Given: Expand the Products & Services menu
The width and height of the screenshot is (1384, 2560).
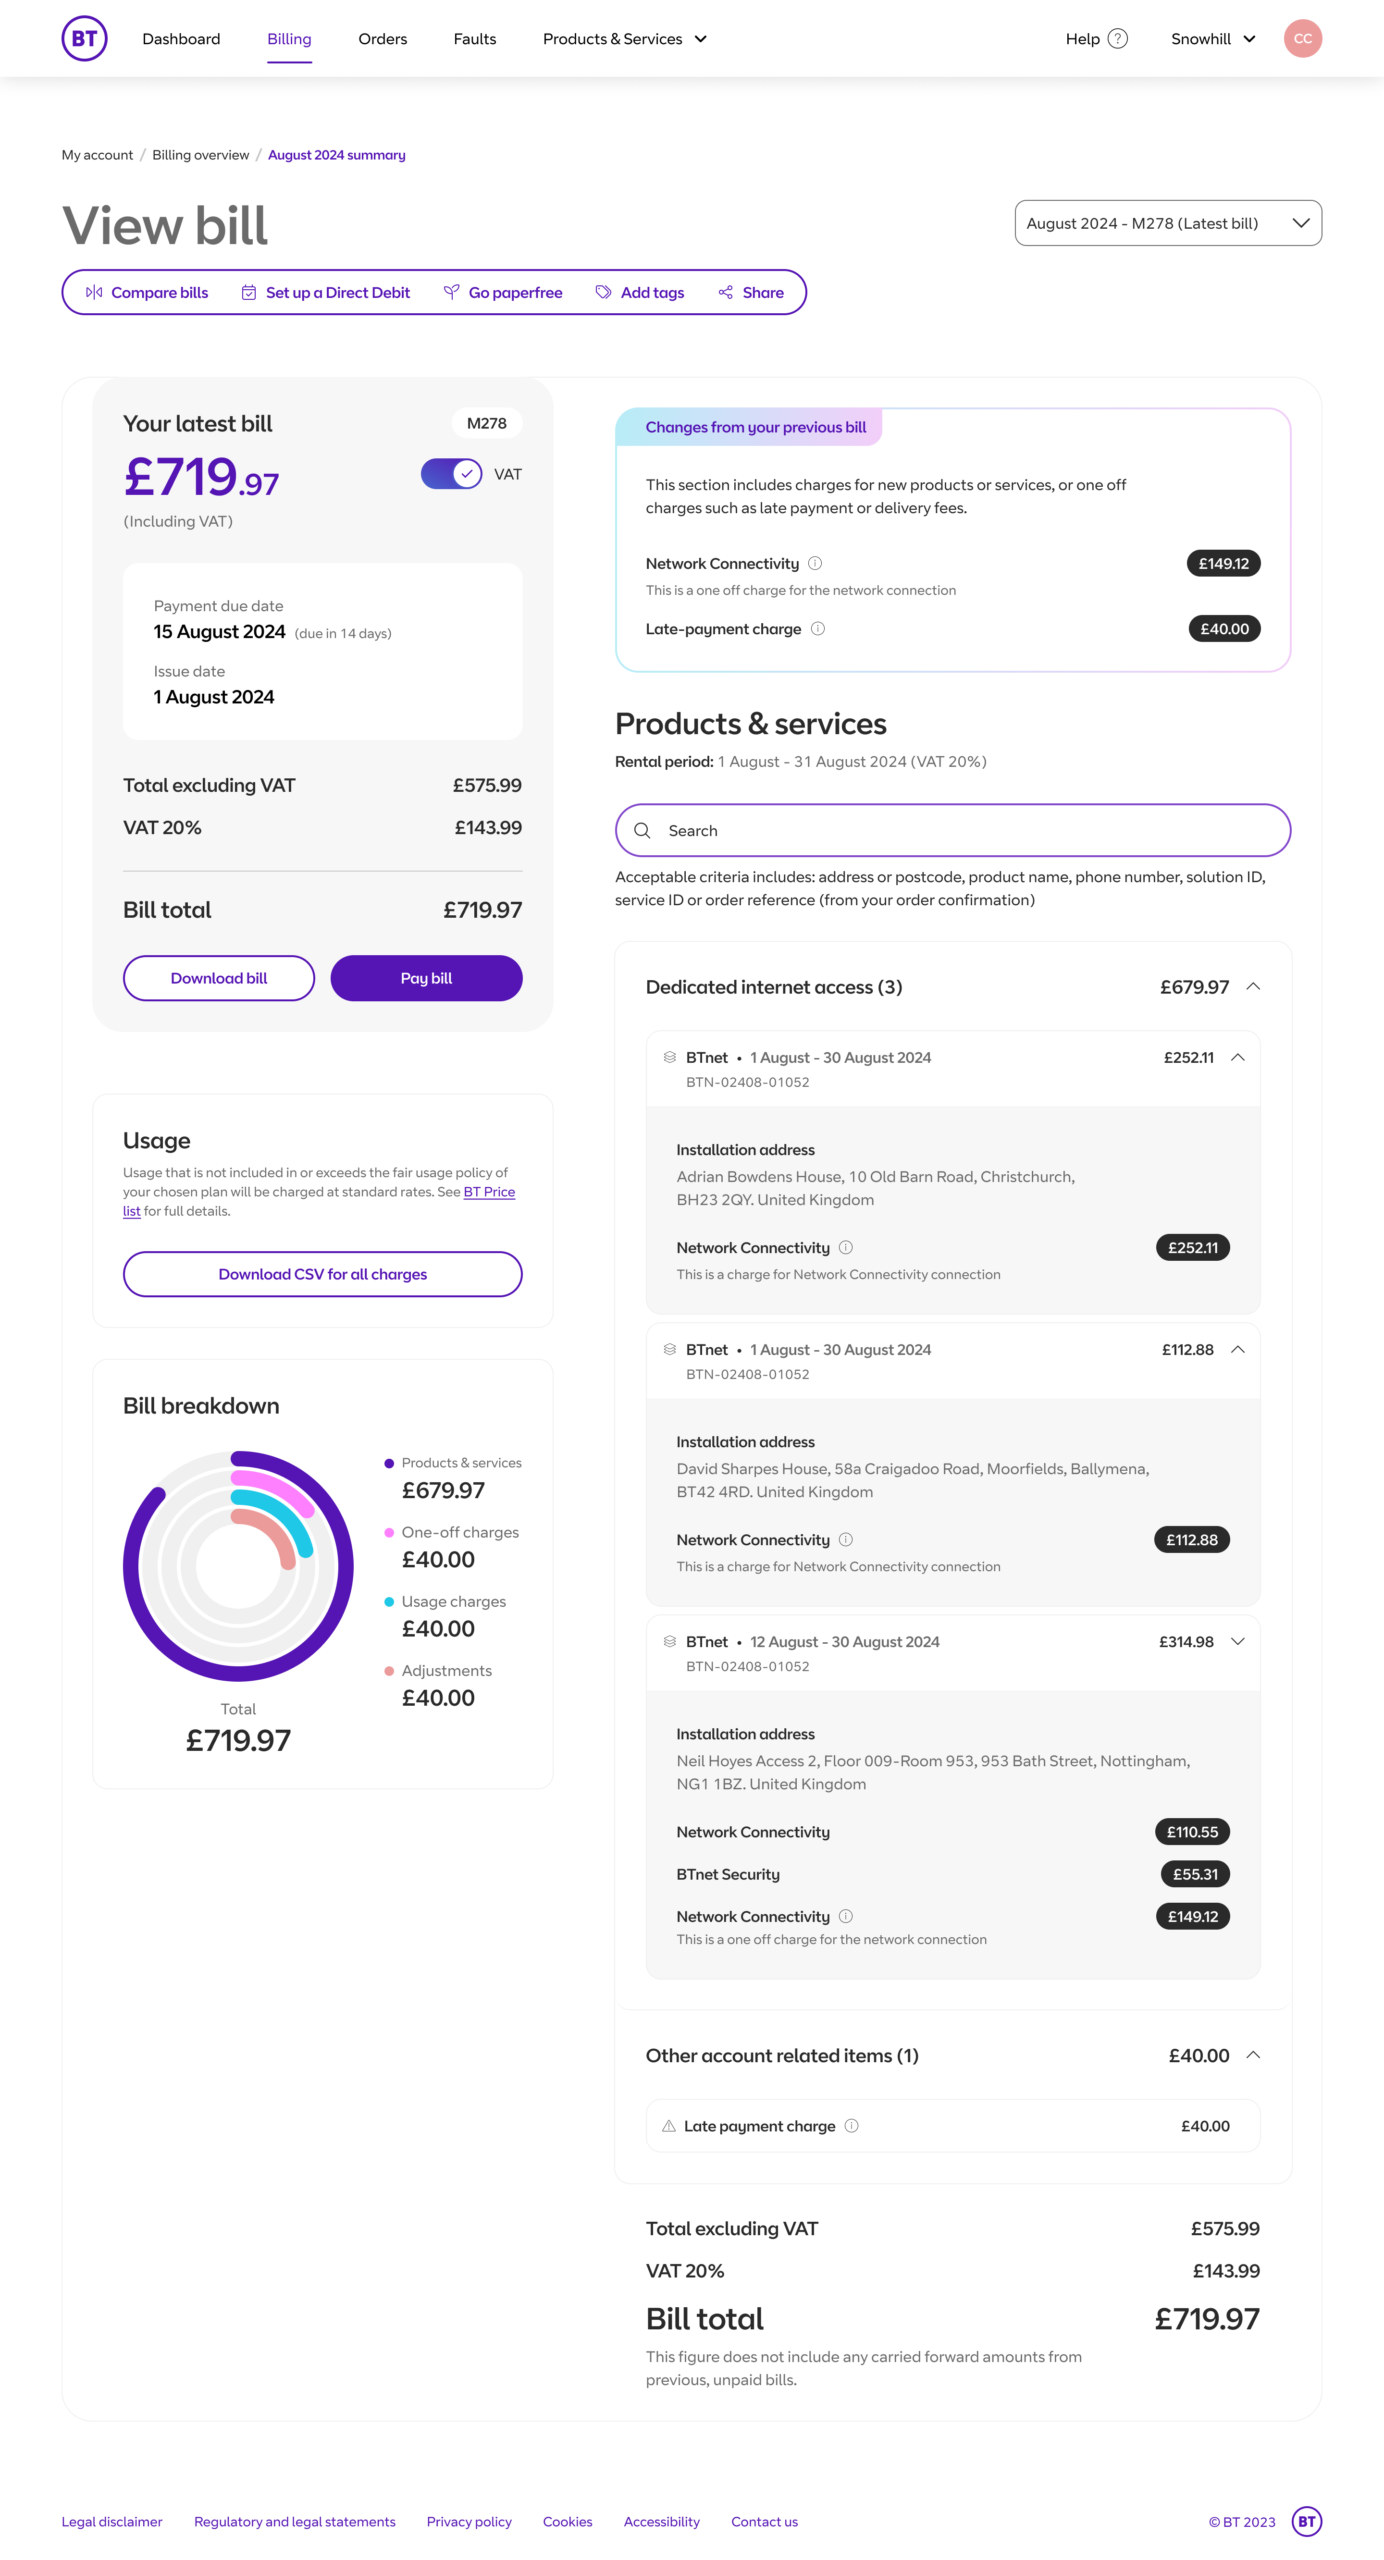Looking at the screenshot, I should click(x=624, y=39).
